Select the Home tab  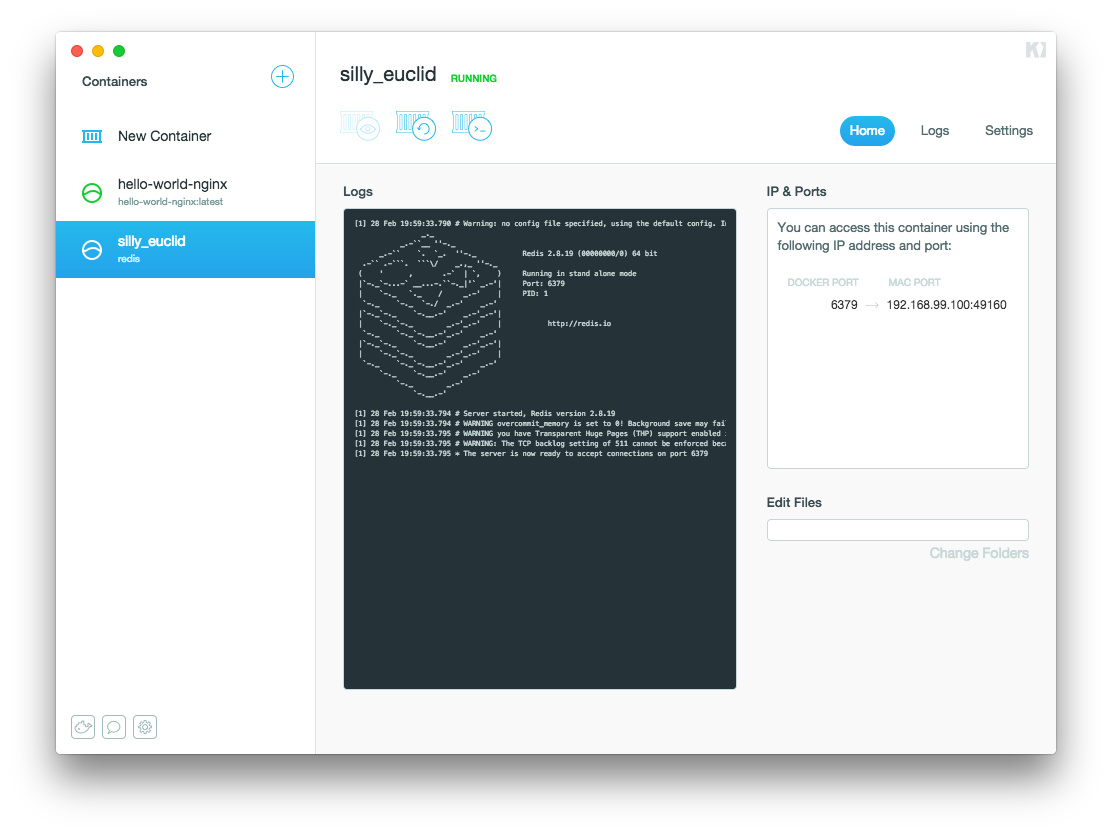tap(867, 130)
